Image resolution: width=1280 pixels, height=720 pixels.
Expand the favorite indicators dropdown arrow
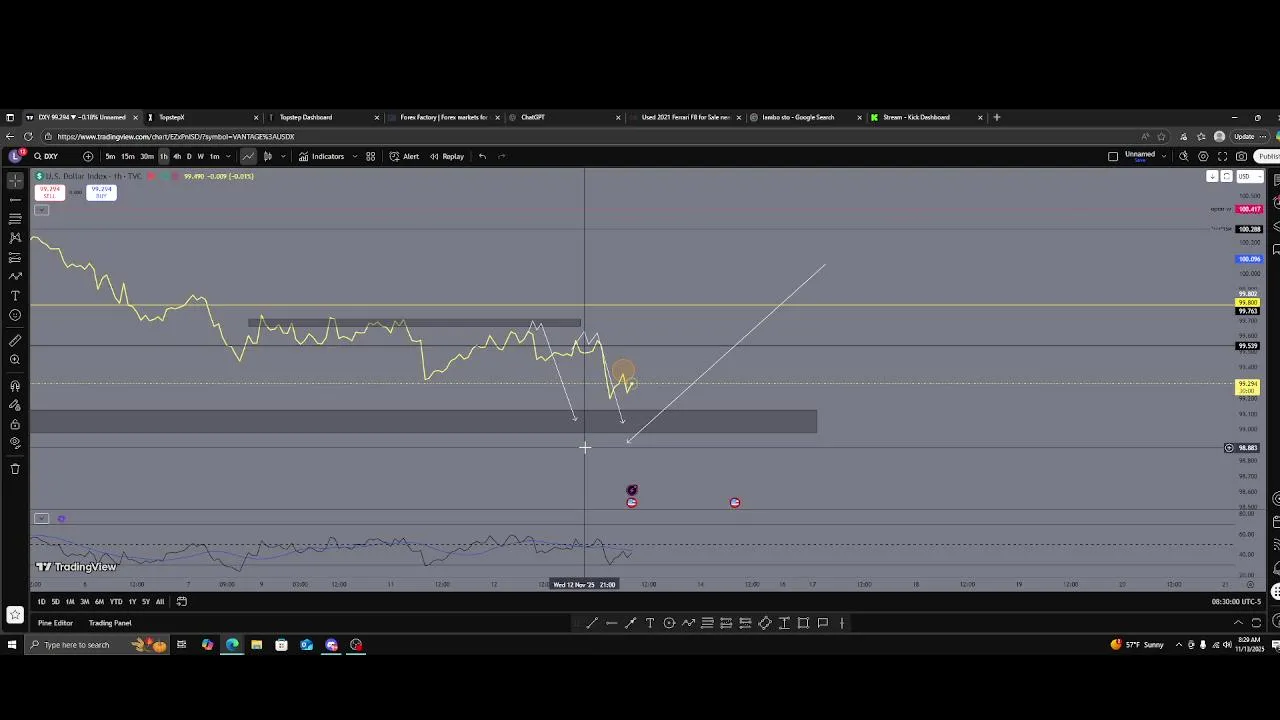(354, 156)
